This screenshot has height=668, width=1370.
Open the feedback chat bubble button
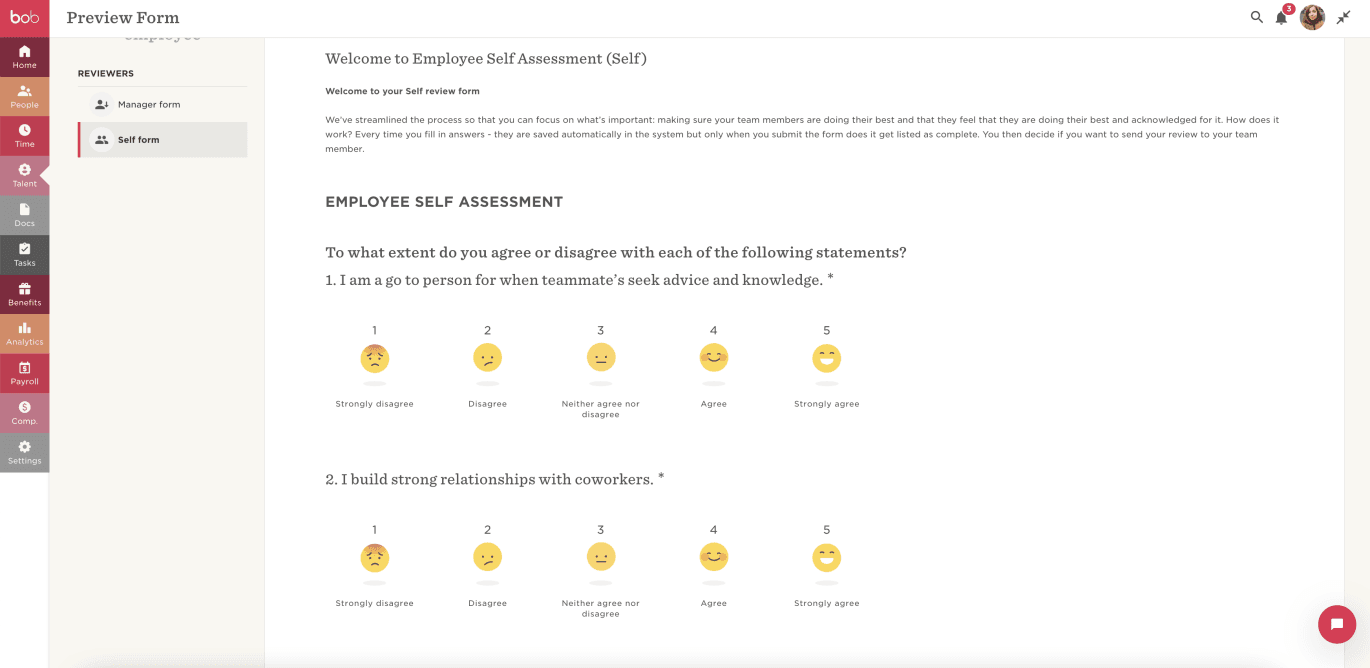(1337, 624)
